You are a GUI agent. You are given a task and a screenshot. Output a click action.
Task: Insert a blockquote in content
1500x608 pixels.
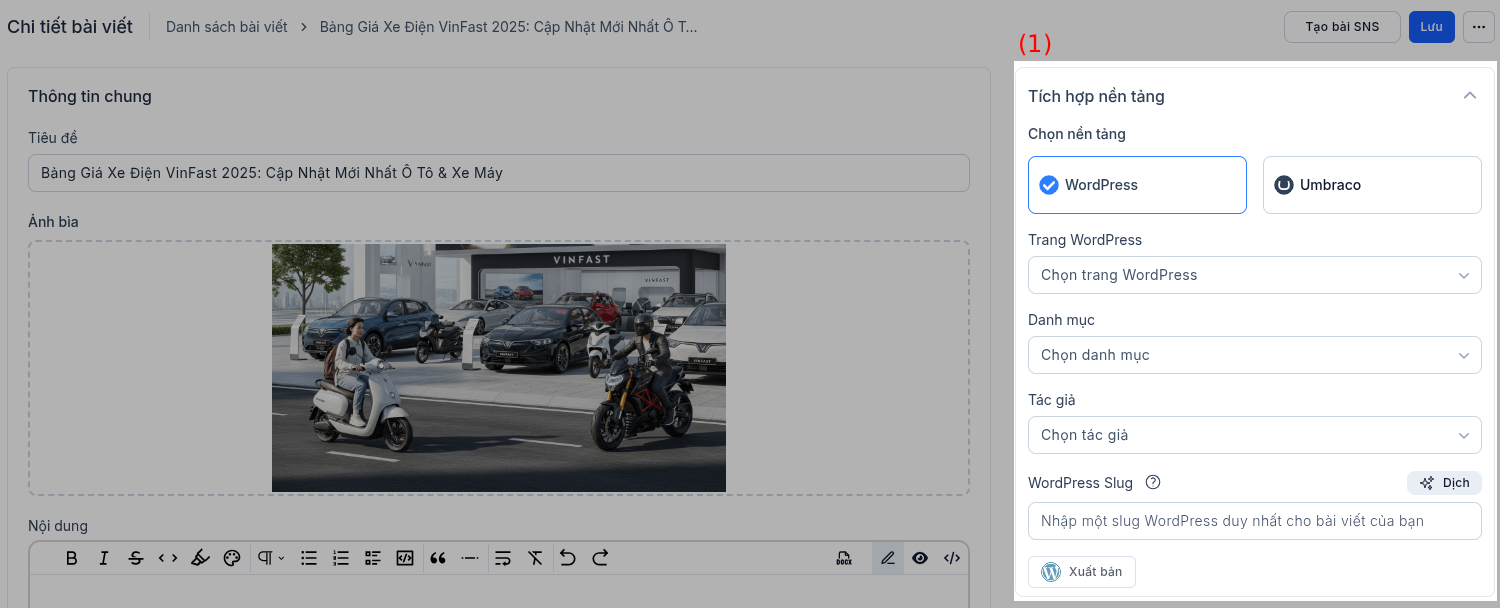437,558
